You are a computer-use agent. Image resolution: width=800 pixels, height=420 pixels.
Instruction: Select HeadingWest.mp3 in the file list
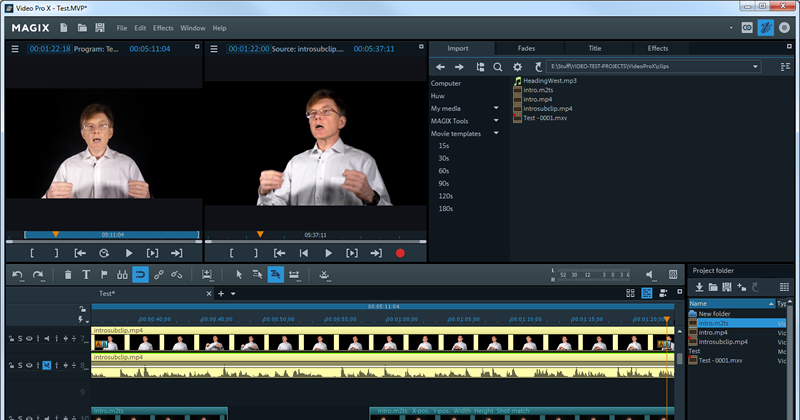[550, 81]
